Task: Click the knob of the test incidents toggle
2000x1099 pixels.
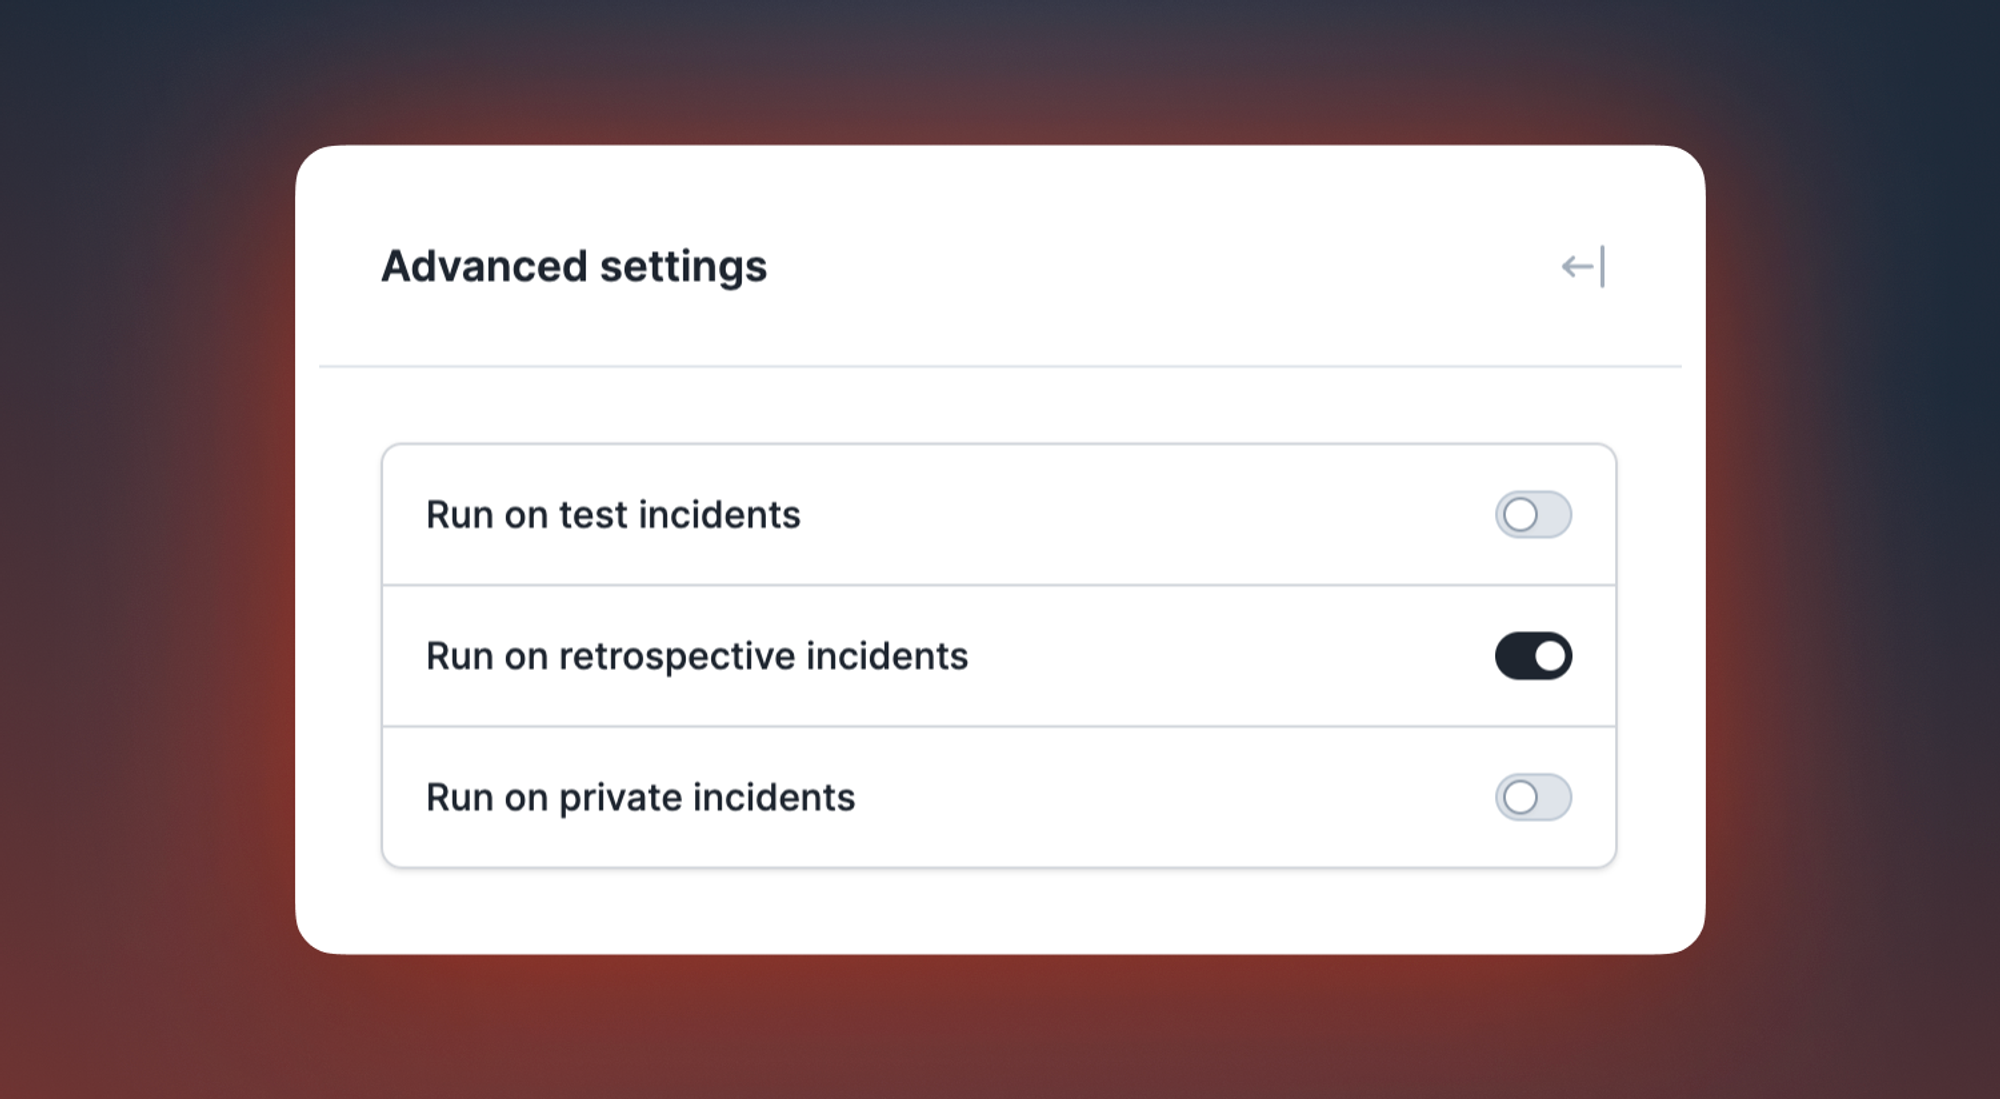Action: point(1520,515)
